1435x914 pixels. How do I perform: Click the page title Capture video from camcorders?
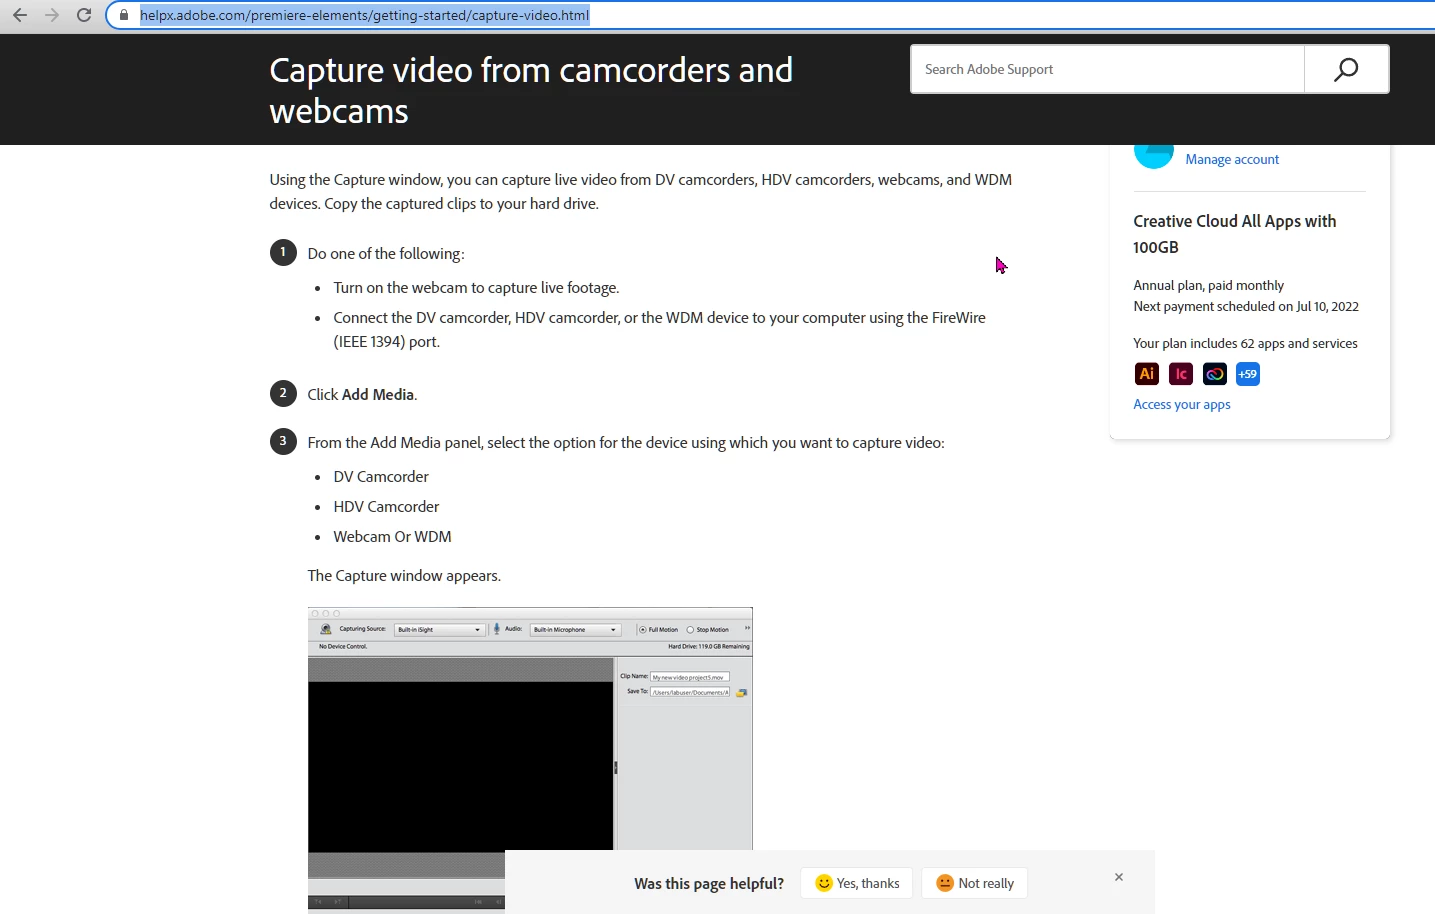coord(531,90)
